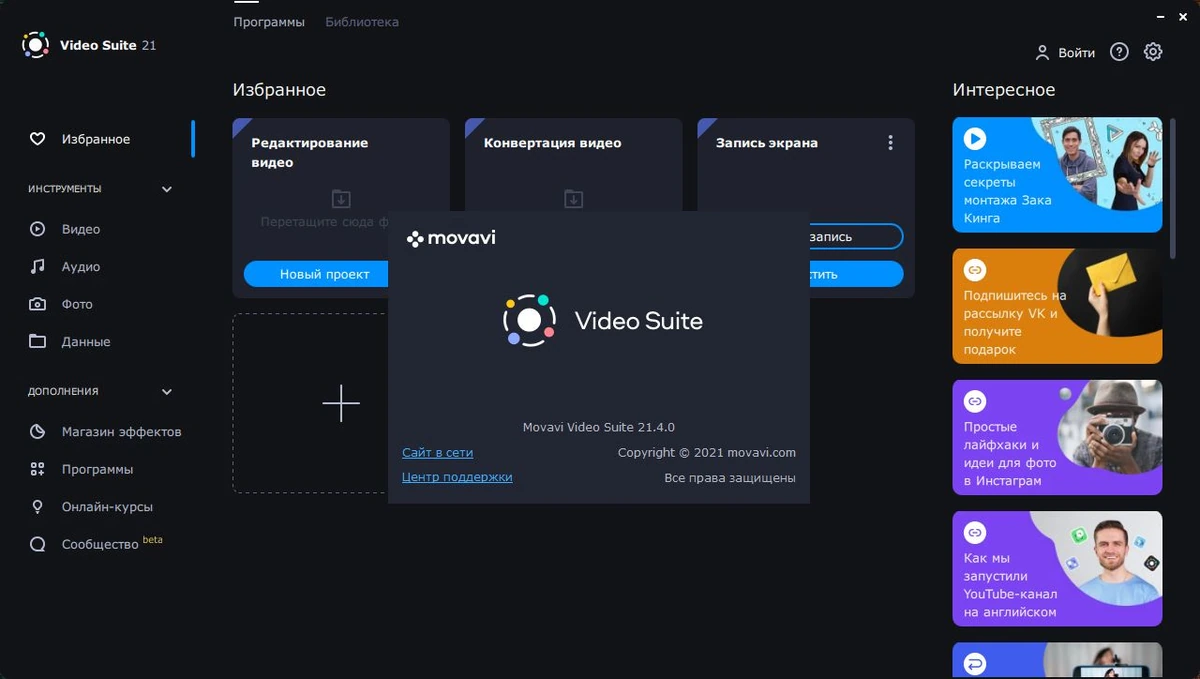Click the drop-files icon in Конвертация видео card
1200x679 pixels.
pyautogui.click(x=573, y=198)
